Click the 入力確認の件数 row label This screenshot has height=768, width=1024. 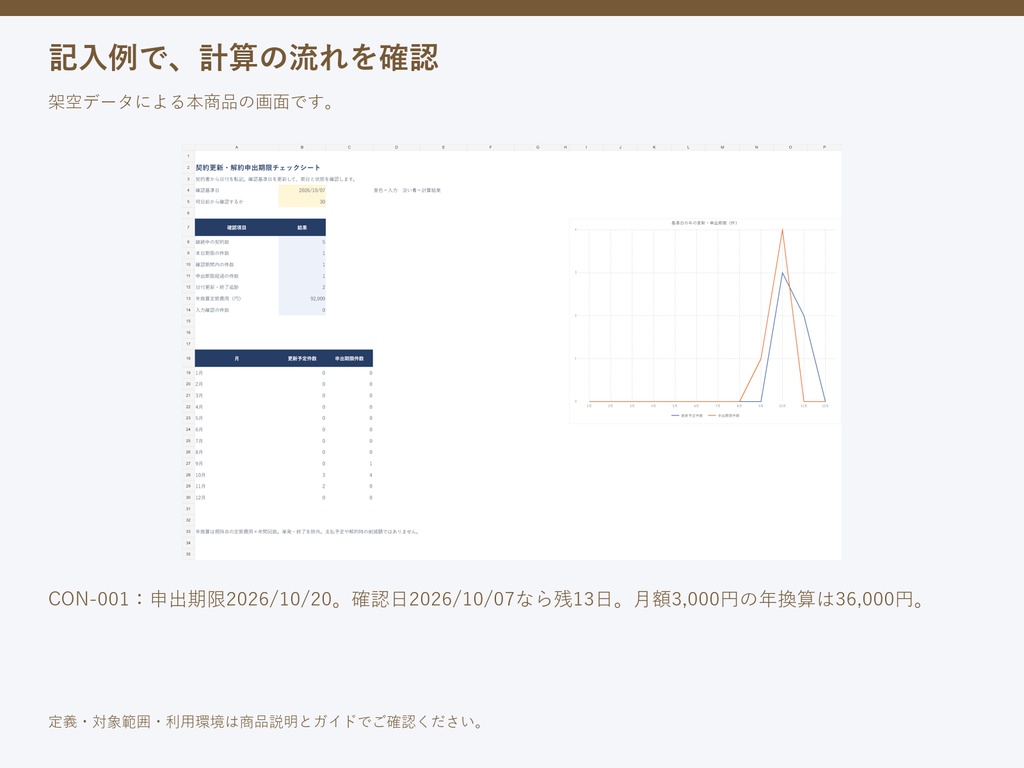212,310
